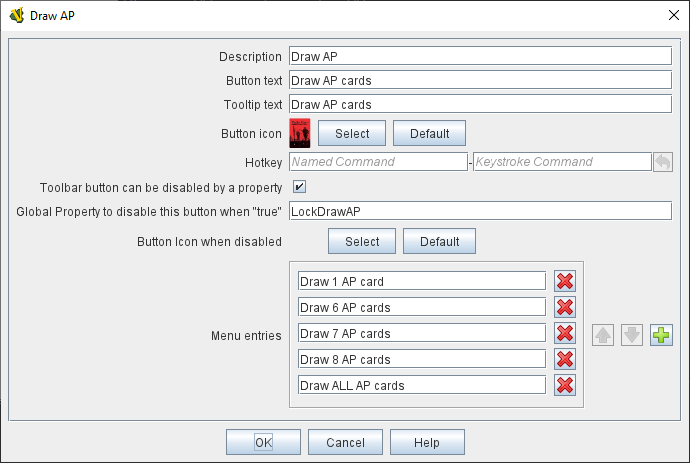Click the Global Property field 'LockDrawAP'

(479, 211)
